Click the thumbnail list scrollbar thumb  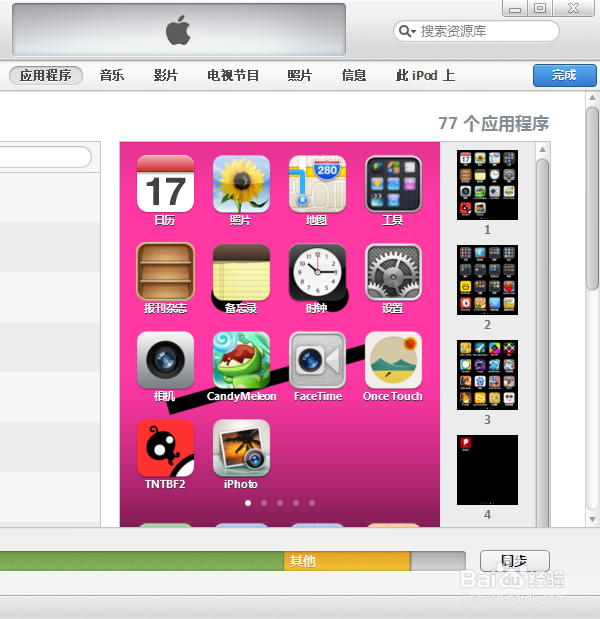click(x=543, y=343)
